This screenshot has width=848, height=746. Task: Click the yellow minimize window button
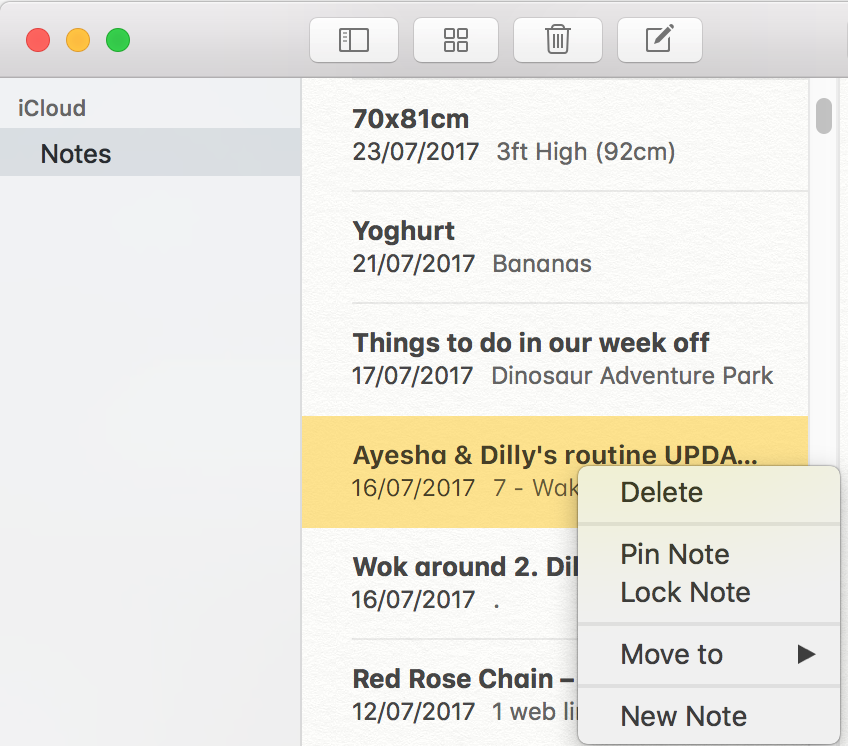click(x=78, y=40)
